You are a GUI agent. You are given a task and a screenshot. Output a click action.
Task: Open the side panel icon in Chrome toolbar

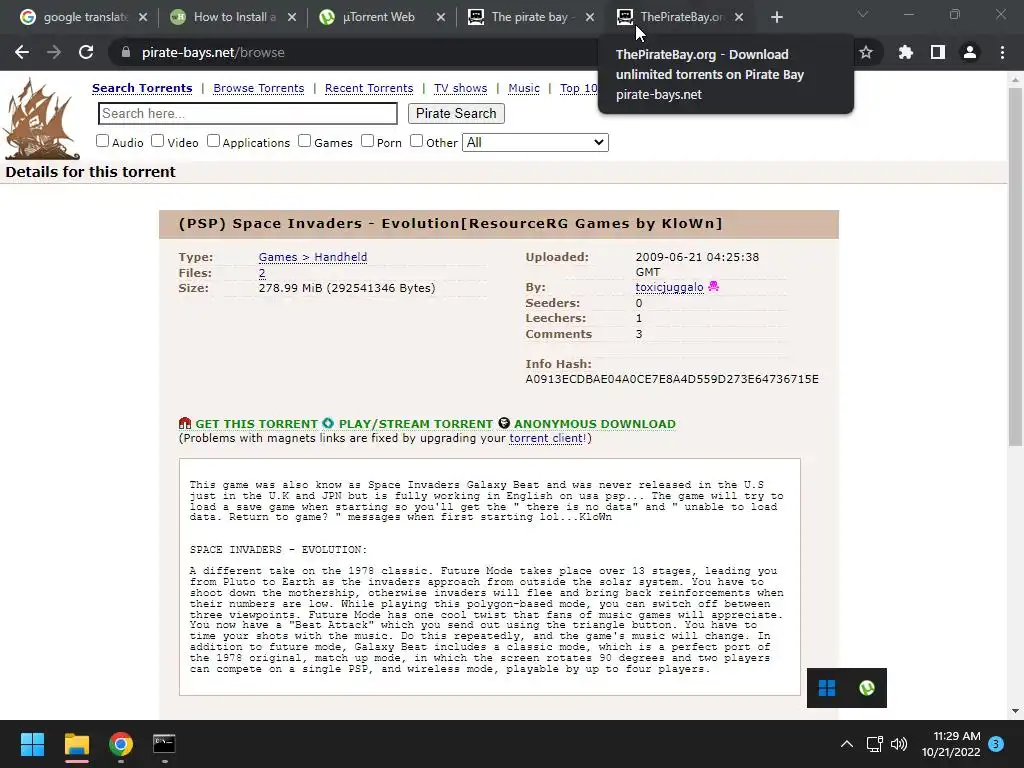pyautogui.click(x=938, y=52)
